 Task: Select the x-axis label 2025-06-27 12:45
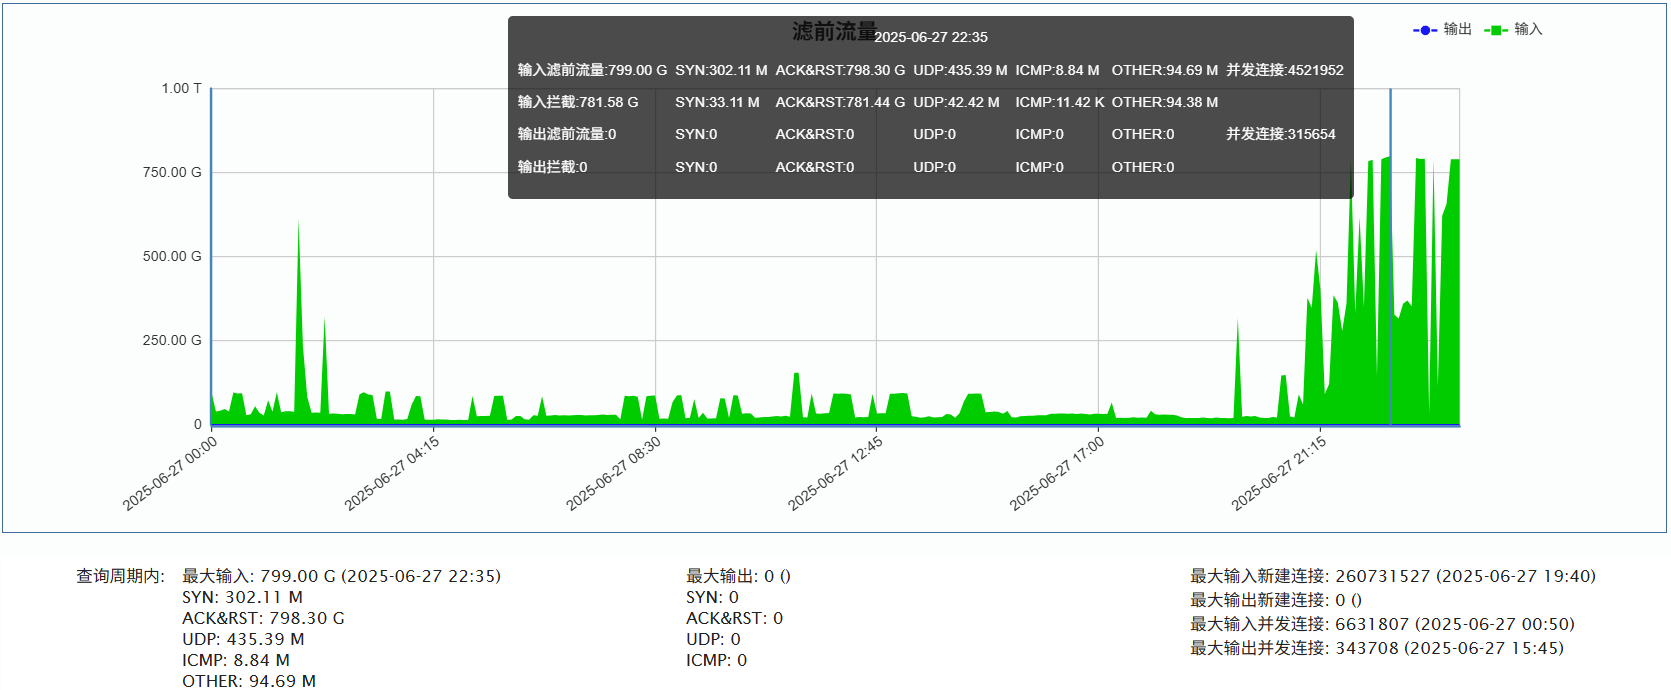[836, 473]
